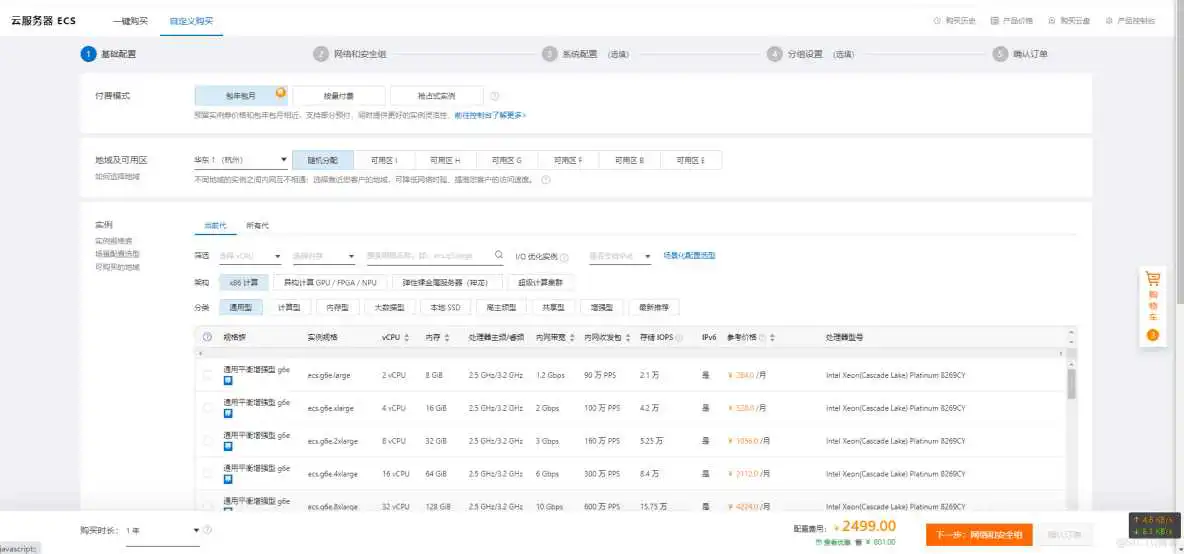Screen dimensions: 1184x554
Task: Open the 购买时长 duration dropdown
Action: [x=162, y=531]
